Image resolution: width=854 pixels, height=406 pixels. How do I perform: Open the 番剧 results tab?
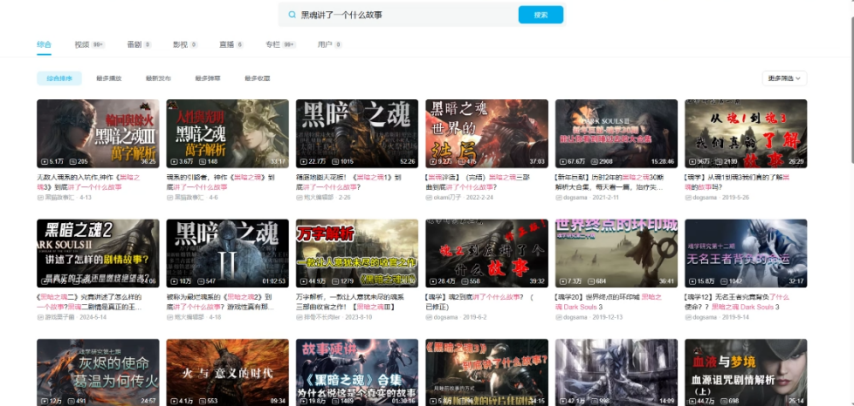(x=139, y=44)
